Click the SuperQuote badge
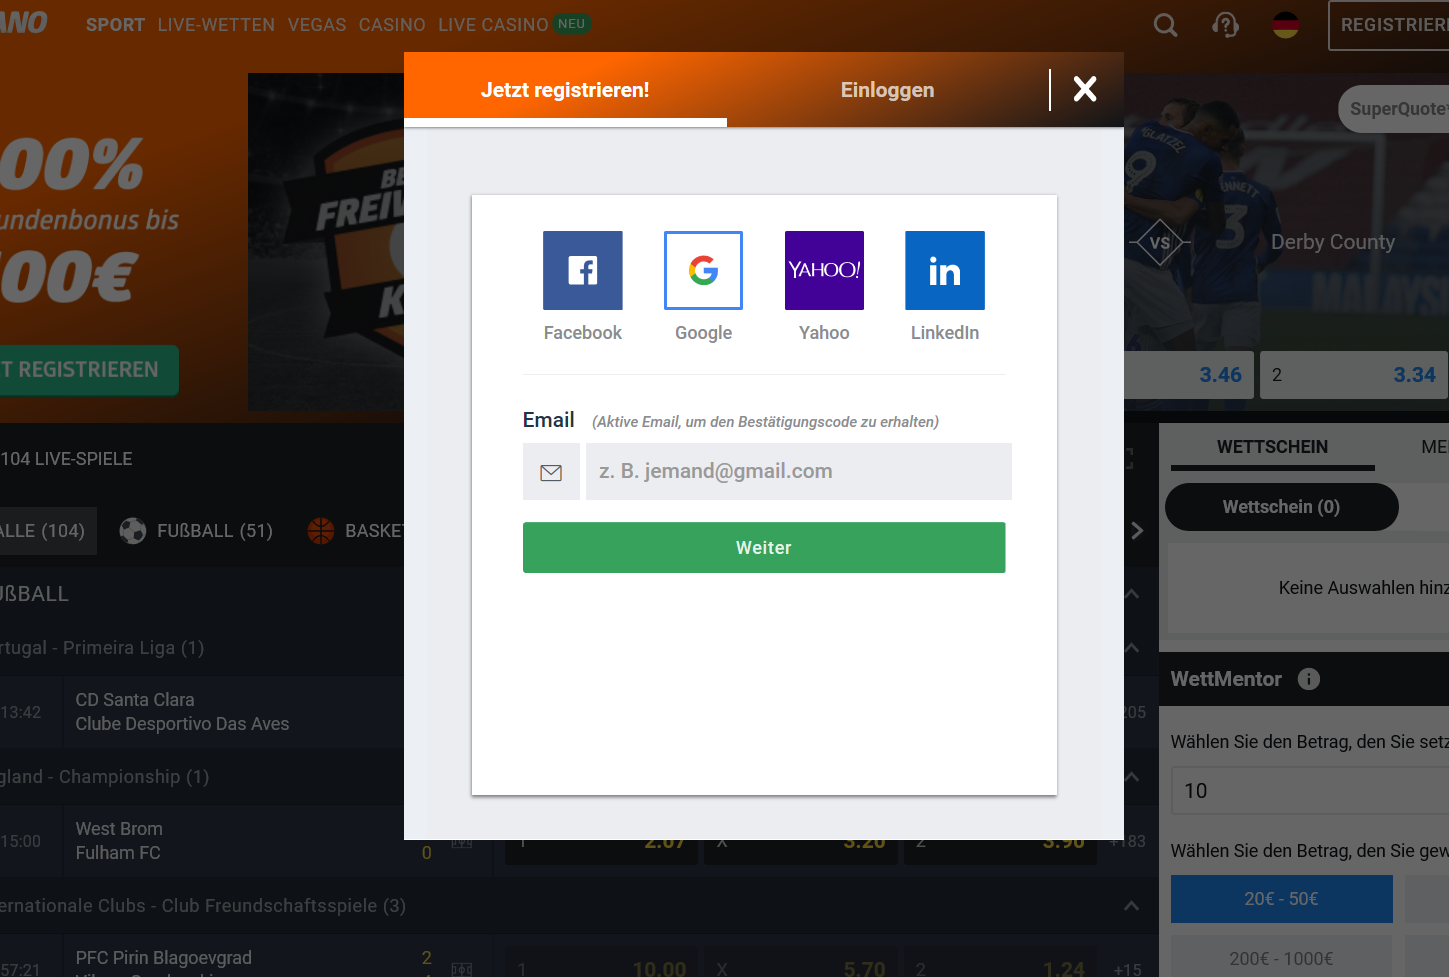 coord(1394,109)
